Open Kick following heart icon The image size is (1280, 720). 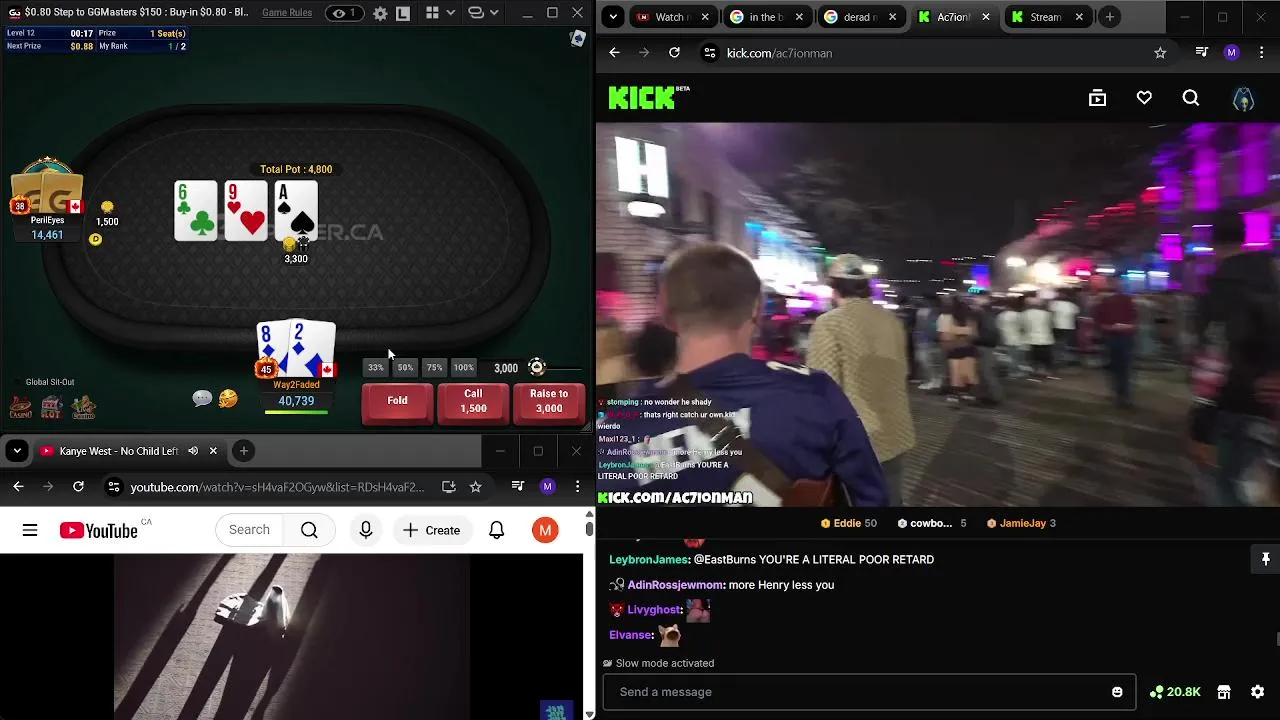[x=1144, y=98]
